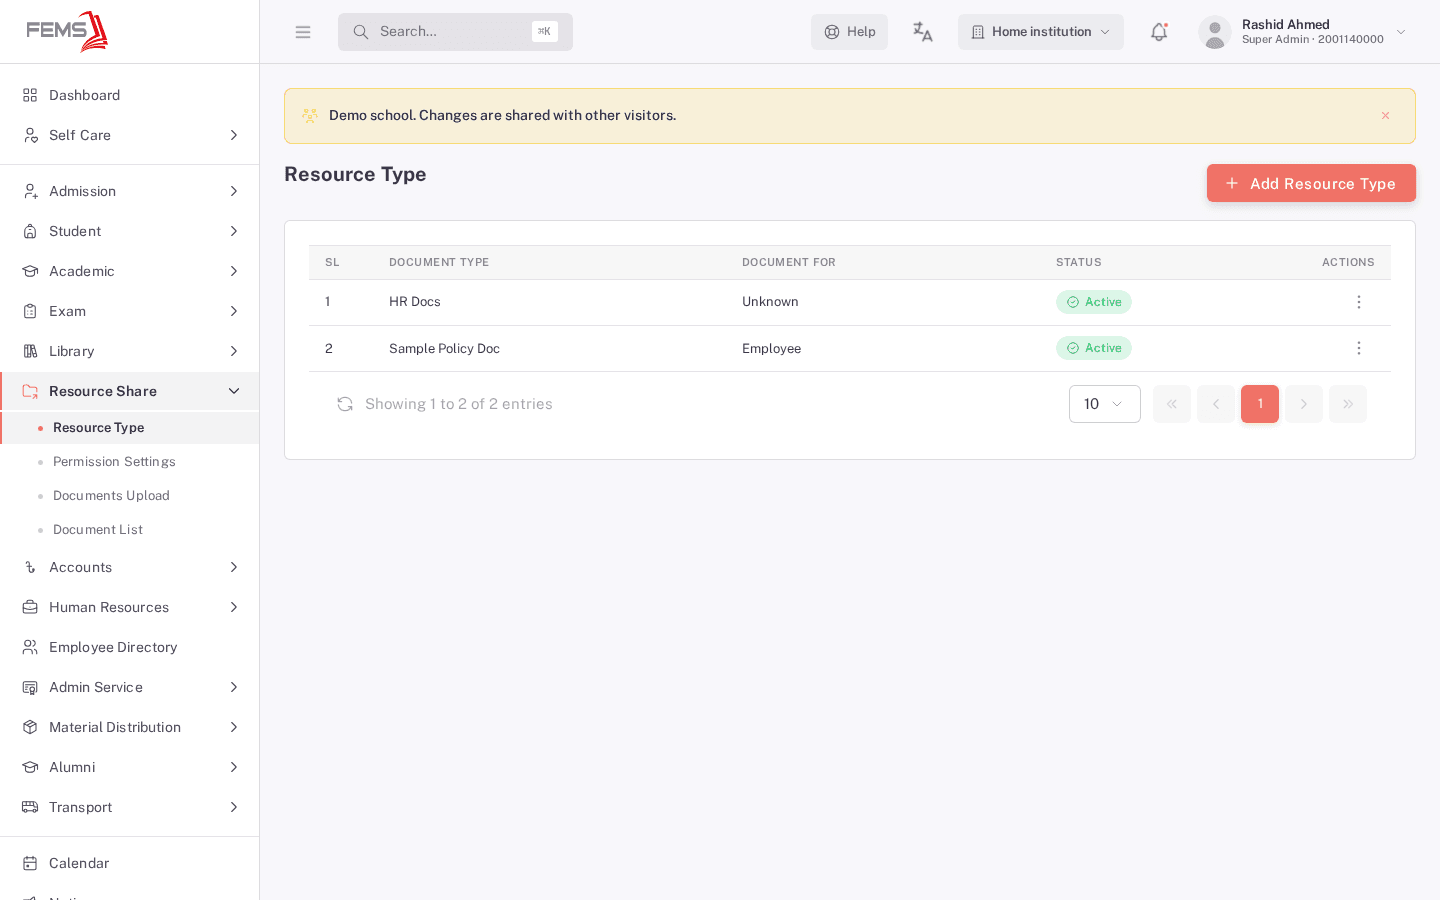The height and width of the screenshot is (900, 1440).
Task: Expand the Academic menu
Action: 130,271
